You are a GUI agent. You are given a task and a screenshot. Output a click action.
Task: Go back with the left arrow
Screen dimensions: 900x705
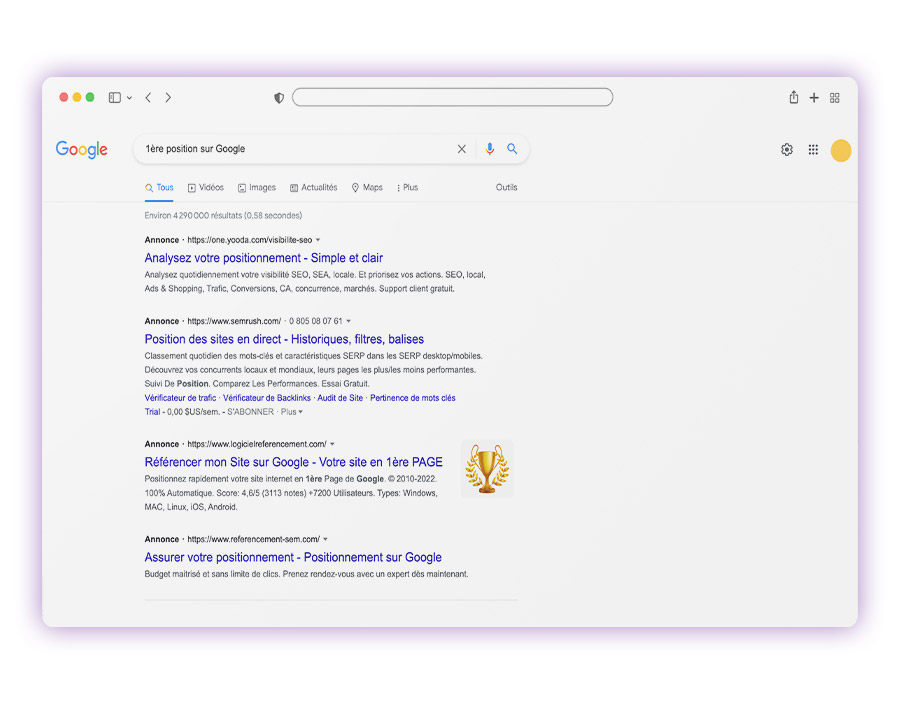click(x=148, y=98)
